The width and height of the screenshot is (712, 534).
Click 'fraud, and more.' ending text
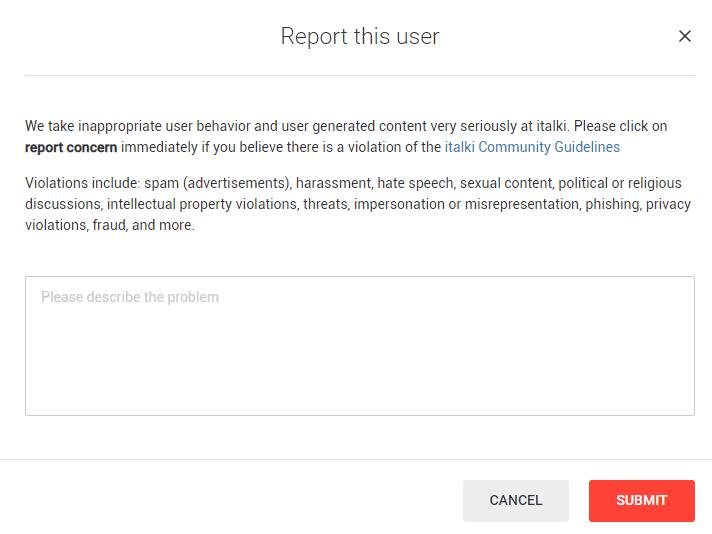pyautogui.click(x=143, y=225)
